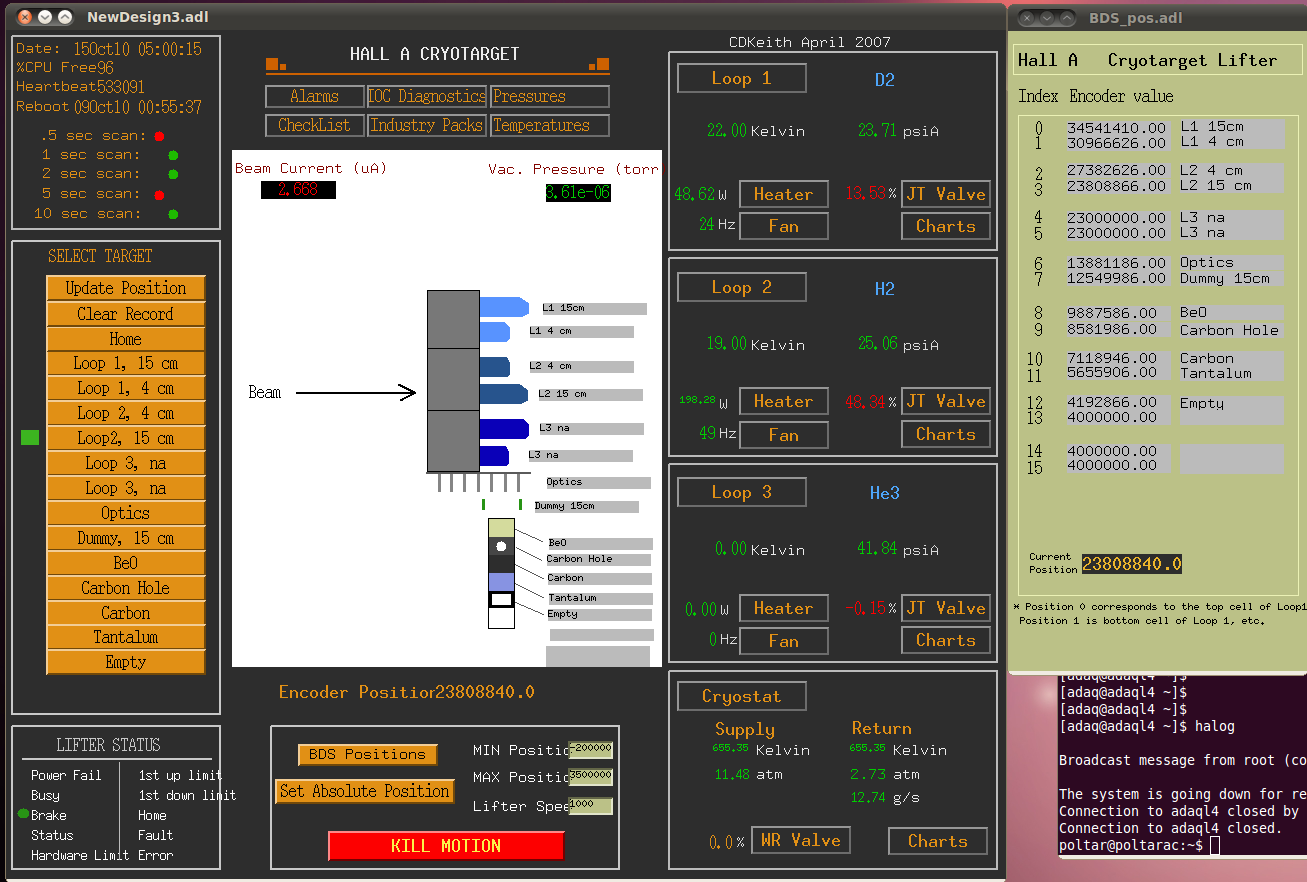Viewport: 1307px width, 882px height.
Task: Select the Empty target button
Action: pyautogui.click(x=126, y=662)
